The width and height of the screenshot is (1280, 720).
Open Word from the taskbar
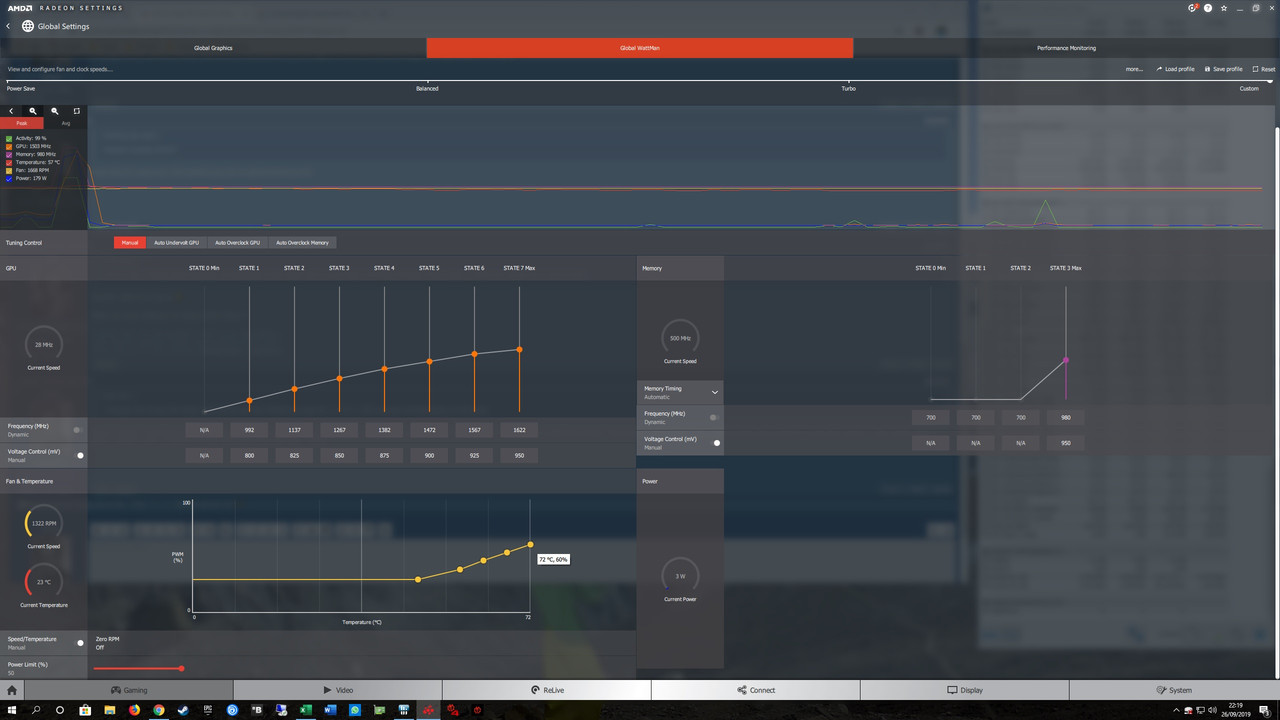click(x=330, y=710)
